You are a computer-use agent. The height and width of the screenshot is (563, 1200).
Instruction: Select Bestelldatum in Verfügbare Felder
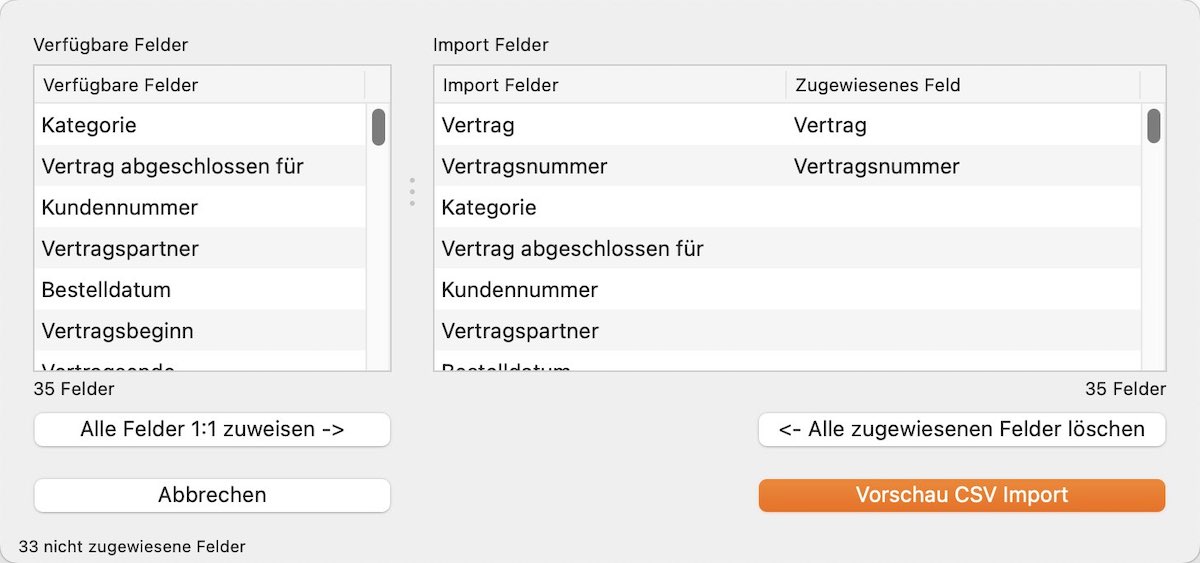pyautogui.click(x=200, y=290)
